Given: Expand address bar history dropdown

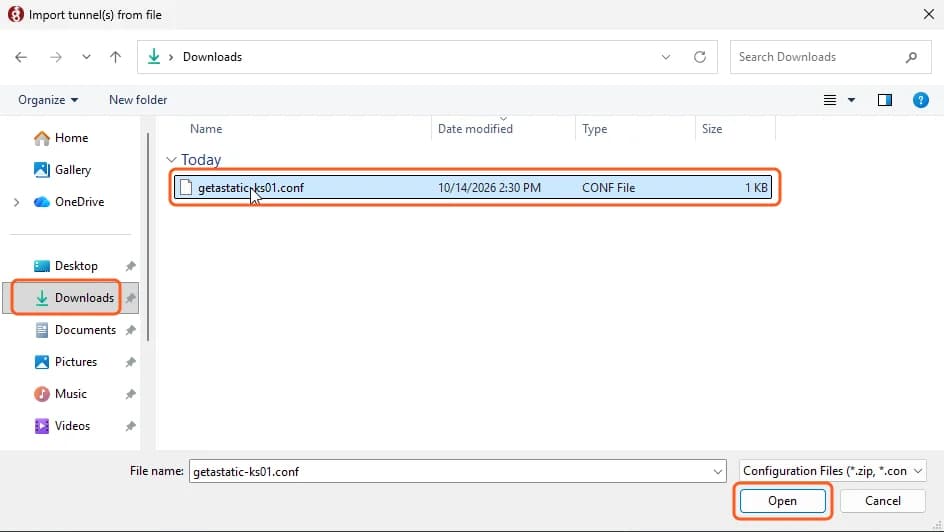Looking at the screenshot, I should [666, 57].
